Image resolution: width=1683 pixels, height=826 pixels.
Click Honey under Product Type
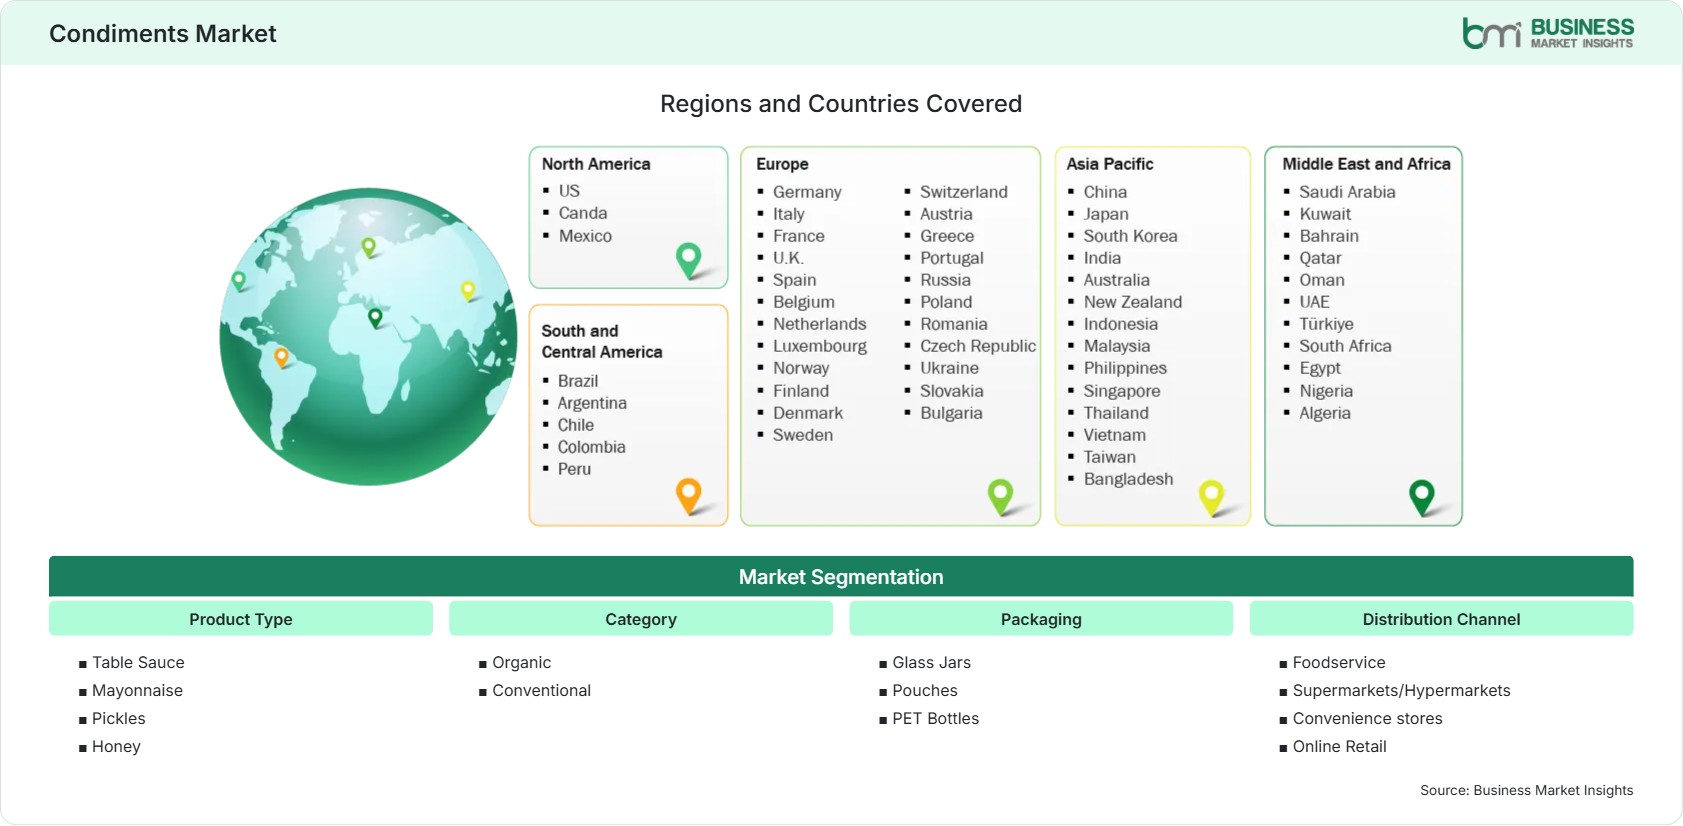tap(116, 746)
